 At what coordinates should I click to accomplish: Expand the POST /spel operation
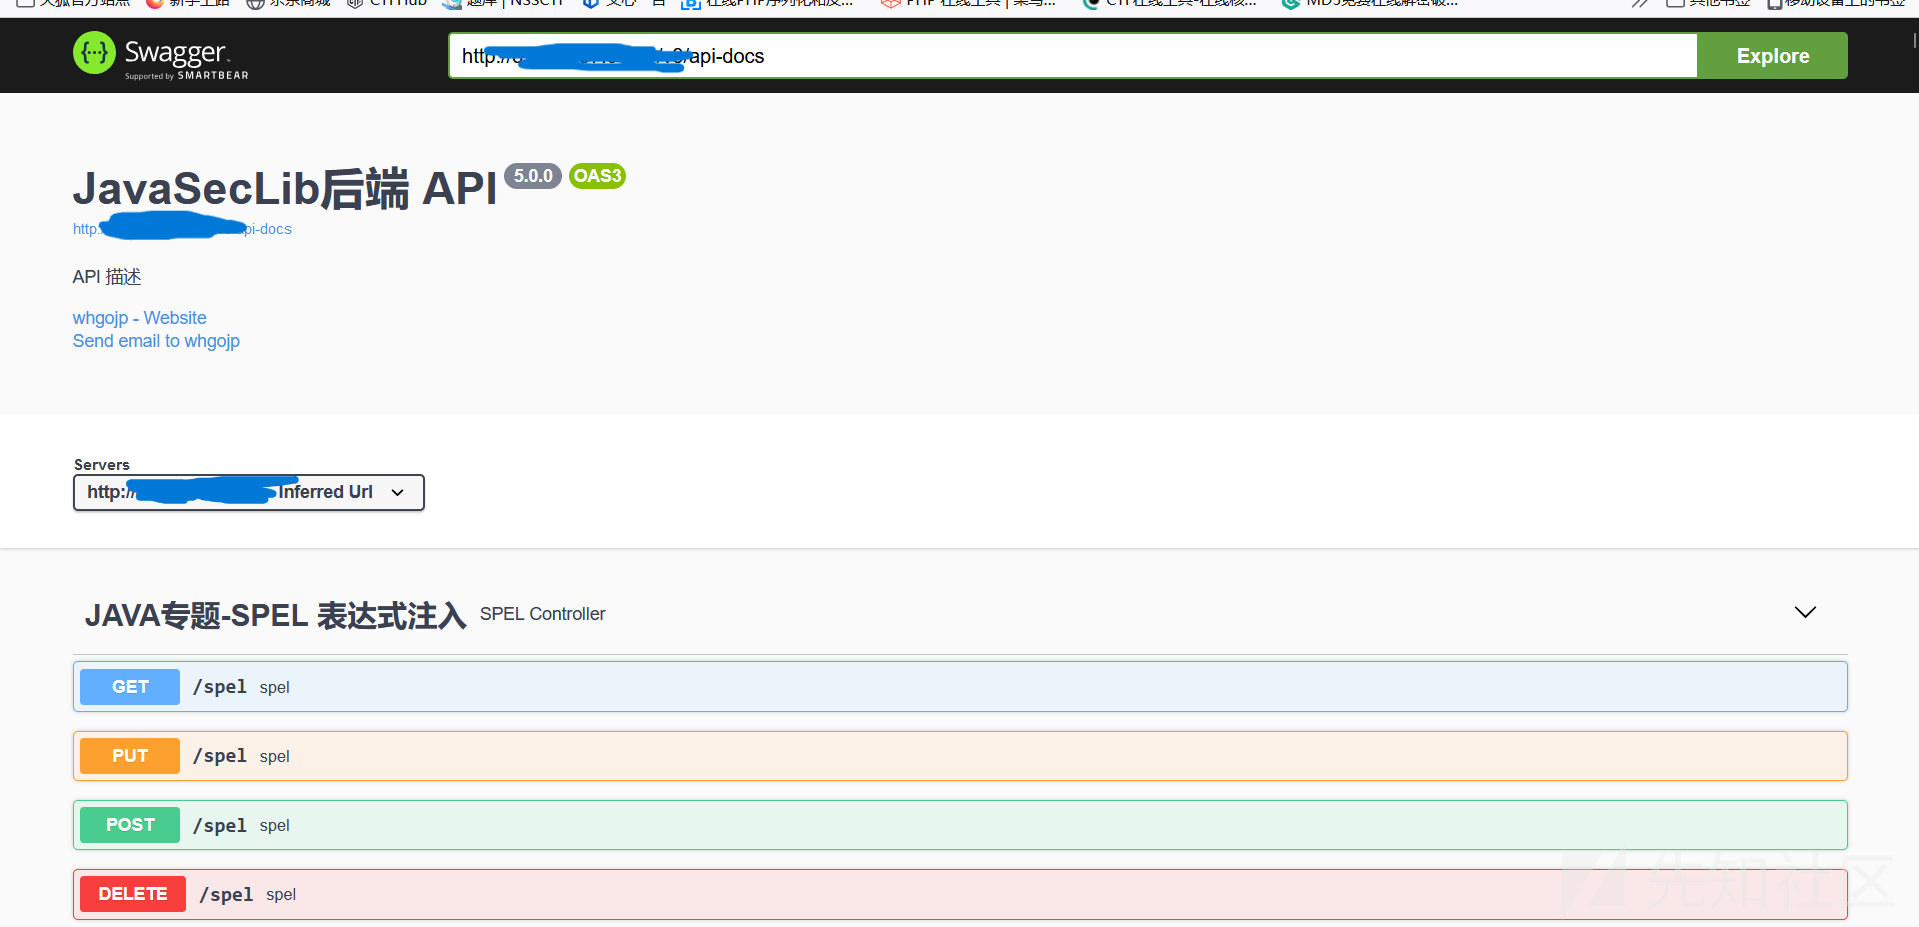pos(960,825)
